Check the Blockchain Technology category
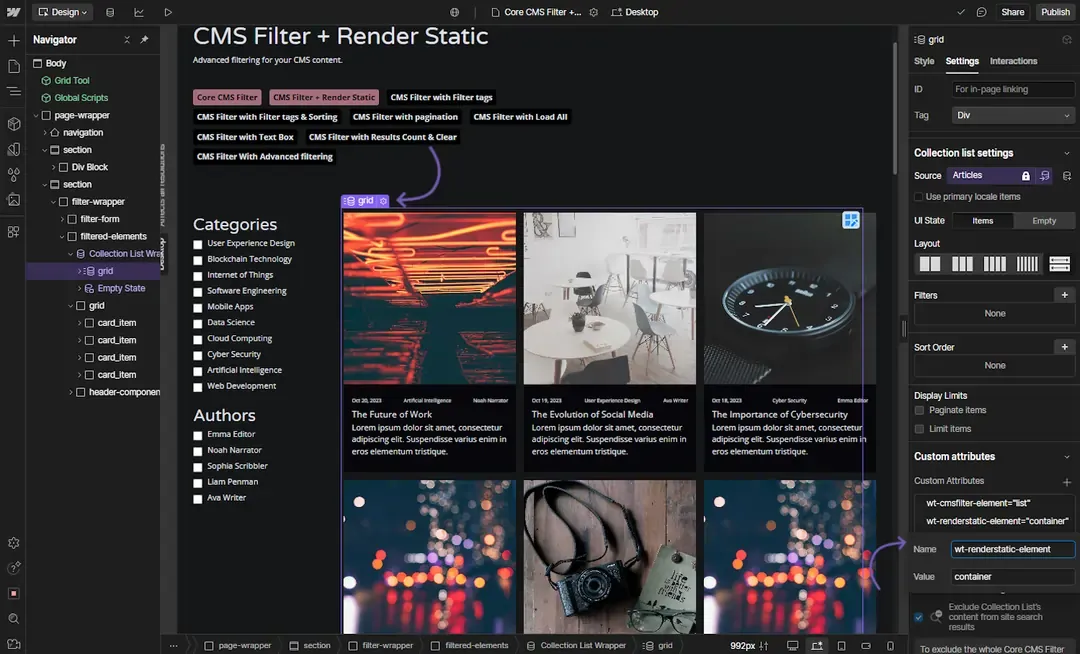 pyautogui.click(x=198, y=260)
